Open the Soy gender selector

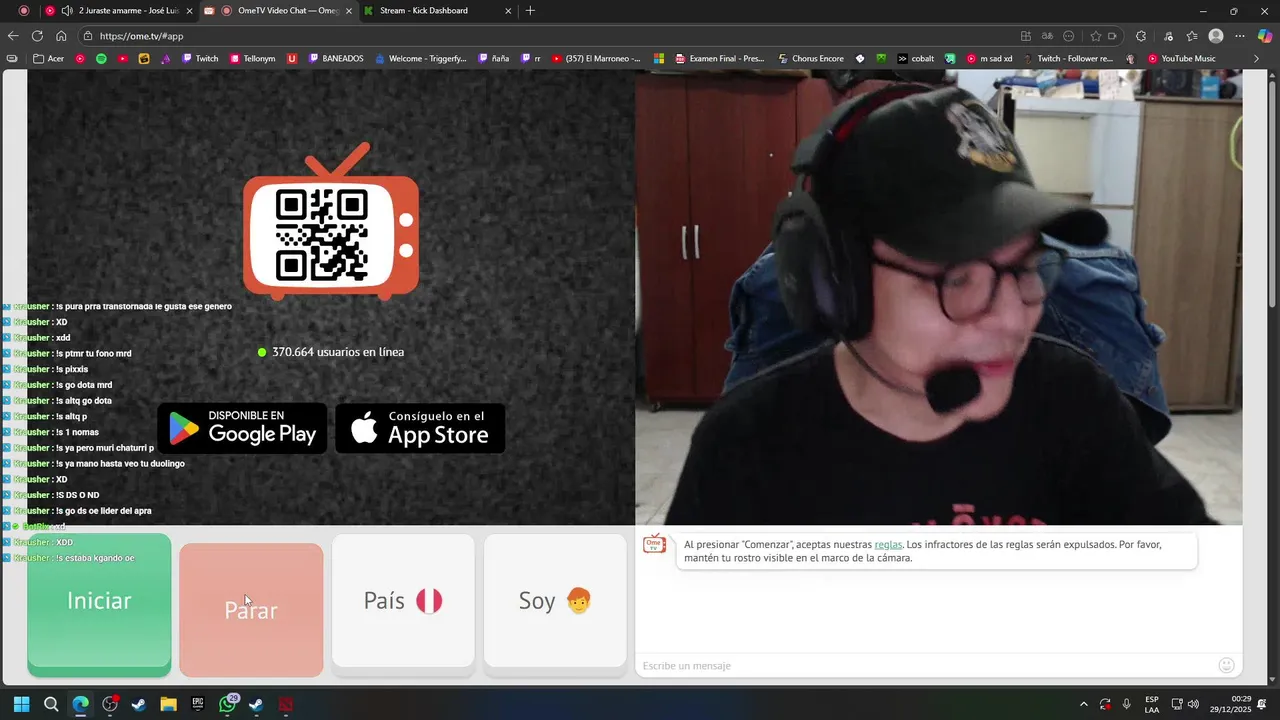[x=555, y=600]
